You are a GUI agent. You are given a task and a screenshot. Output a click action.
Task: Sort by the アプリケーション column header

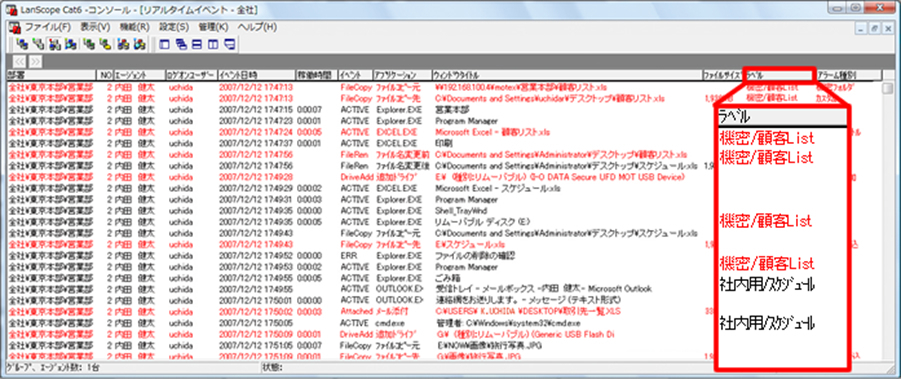coord(402,75)
